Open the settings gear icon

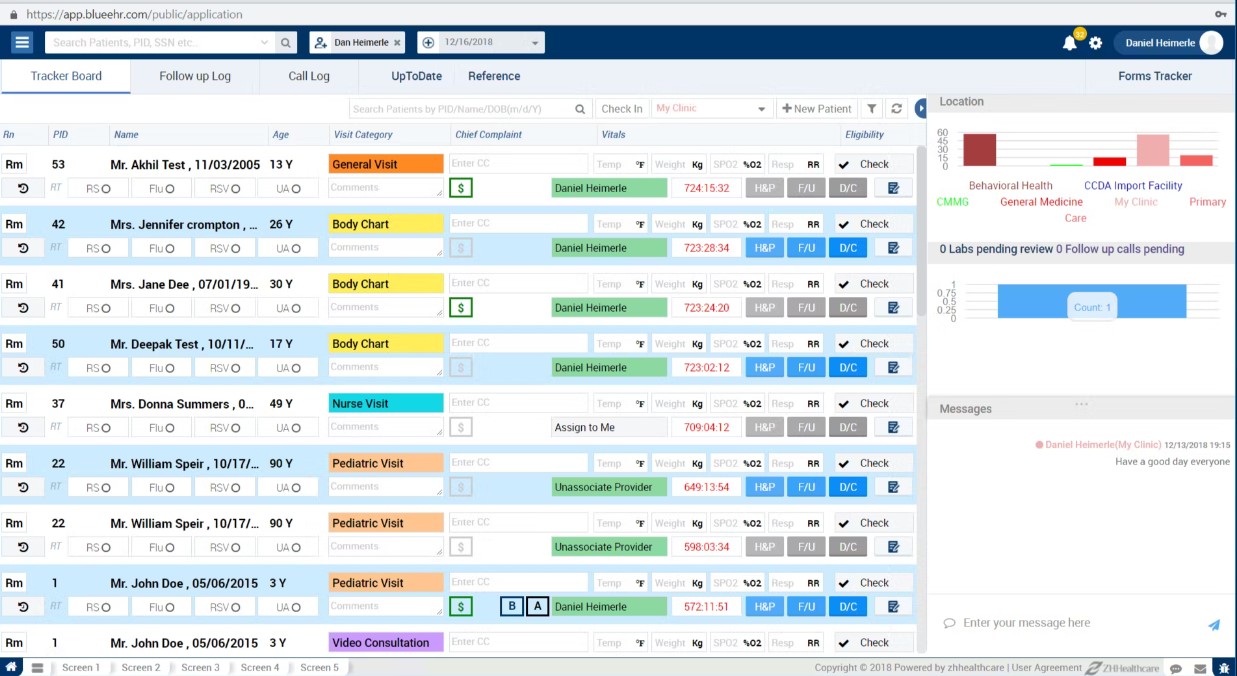pos(1096,43)
